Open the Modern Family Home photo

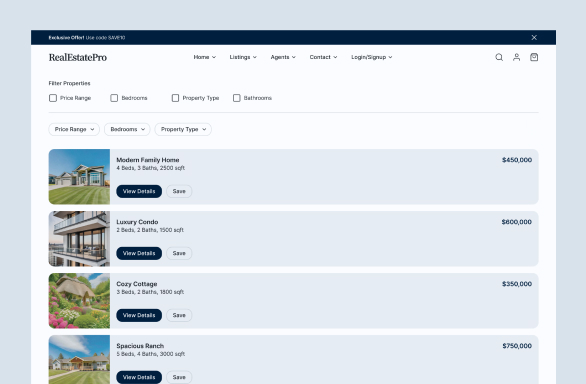79,177
